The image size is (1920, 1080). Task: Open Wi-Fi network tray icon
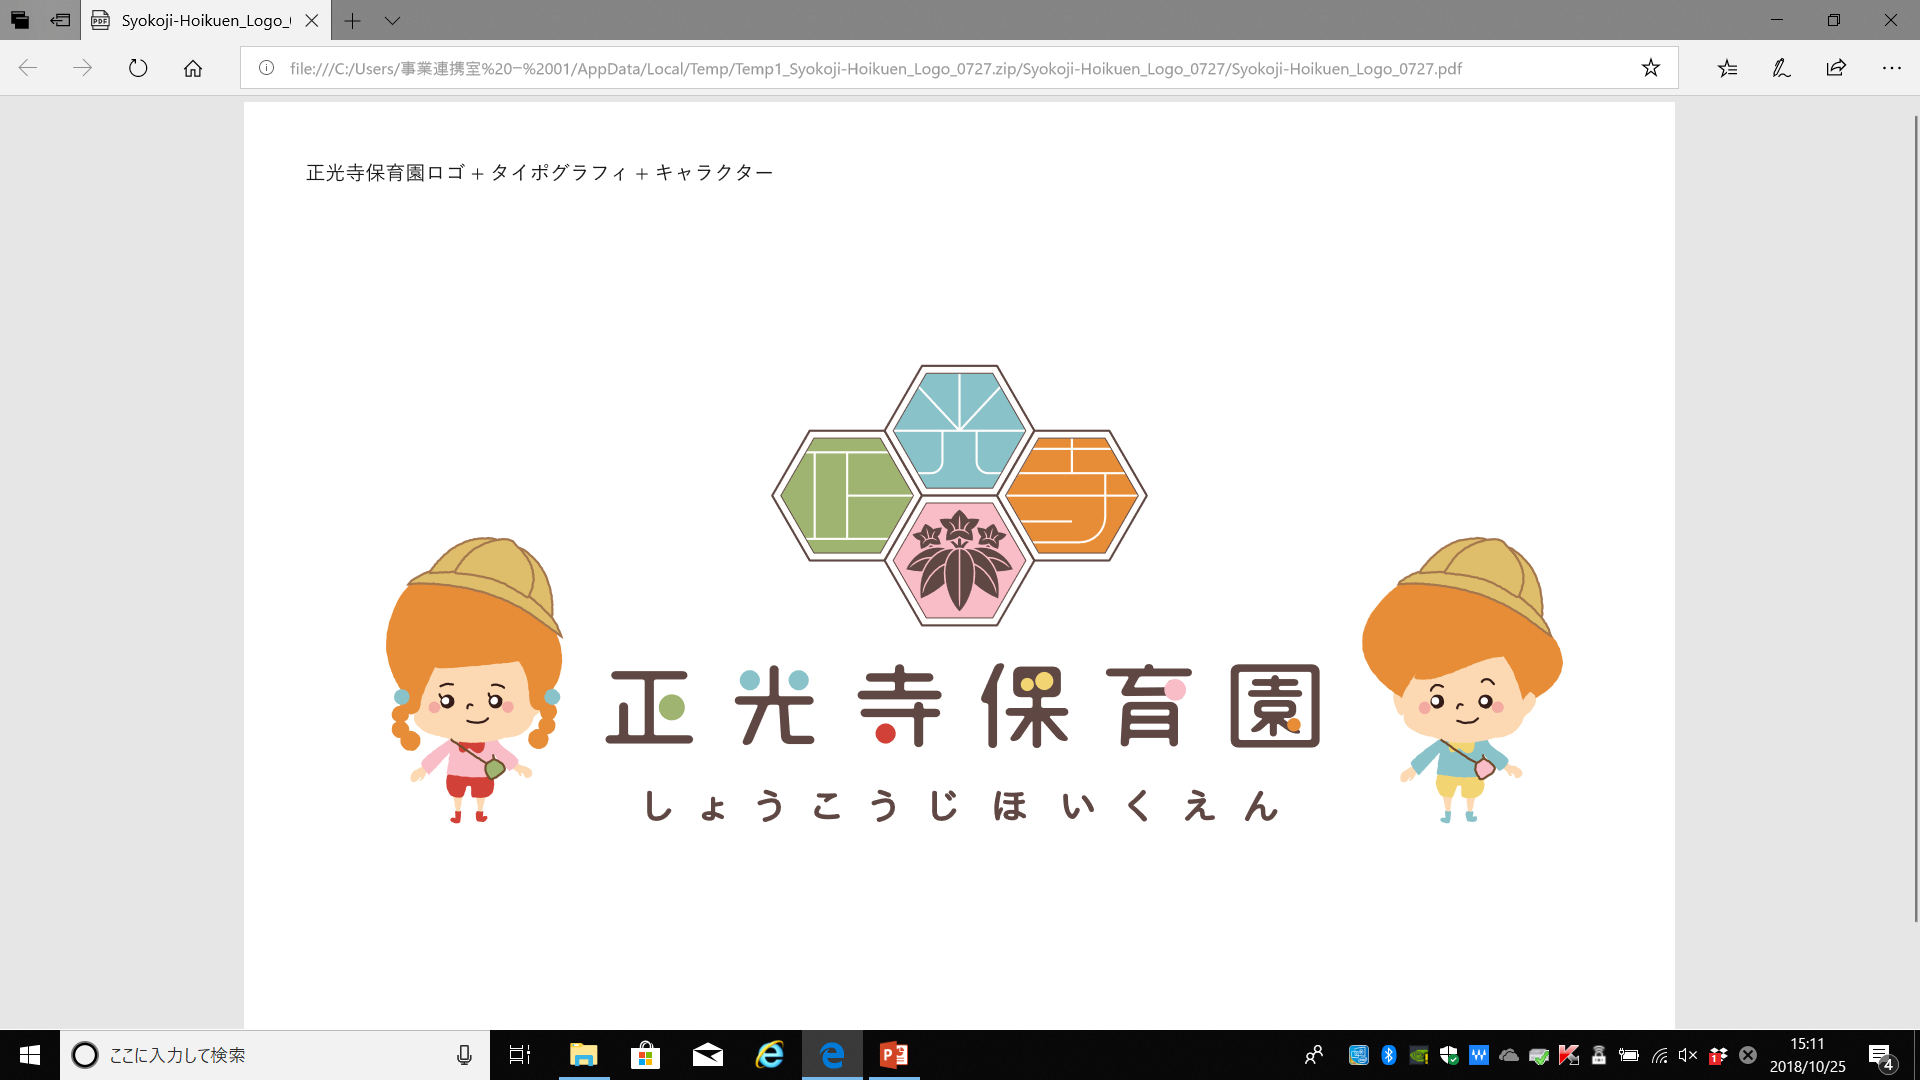tap(1659, 1055)
